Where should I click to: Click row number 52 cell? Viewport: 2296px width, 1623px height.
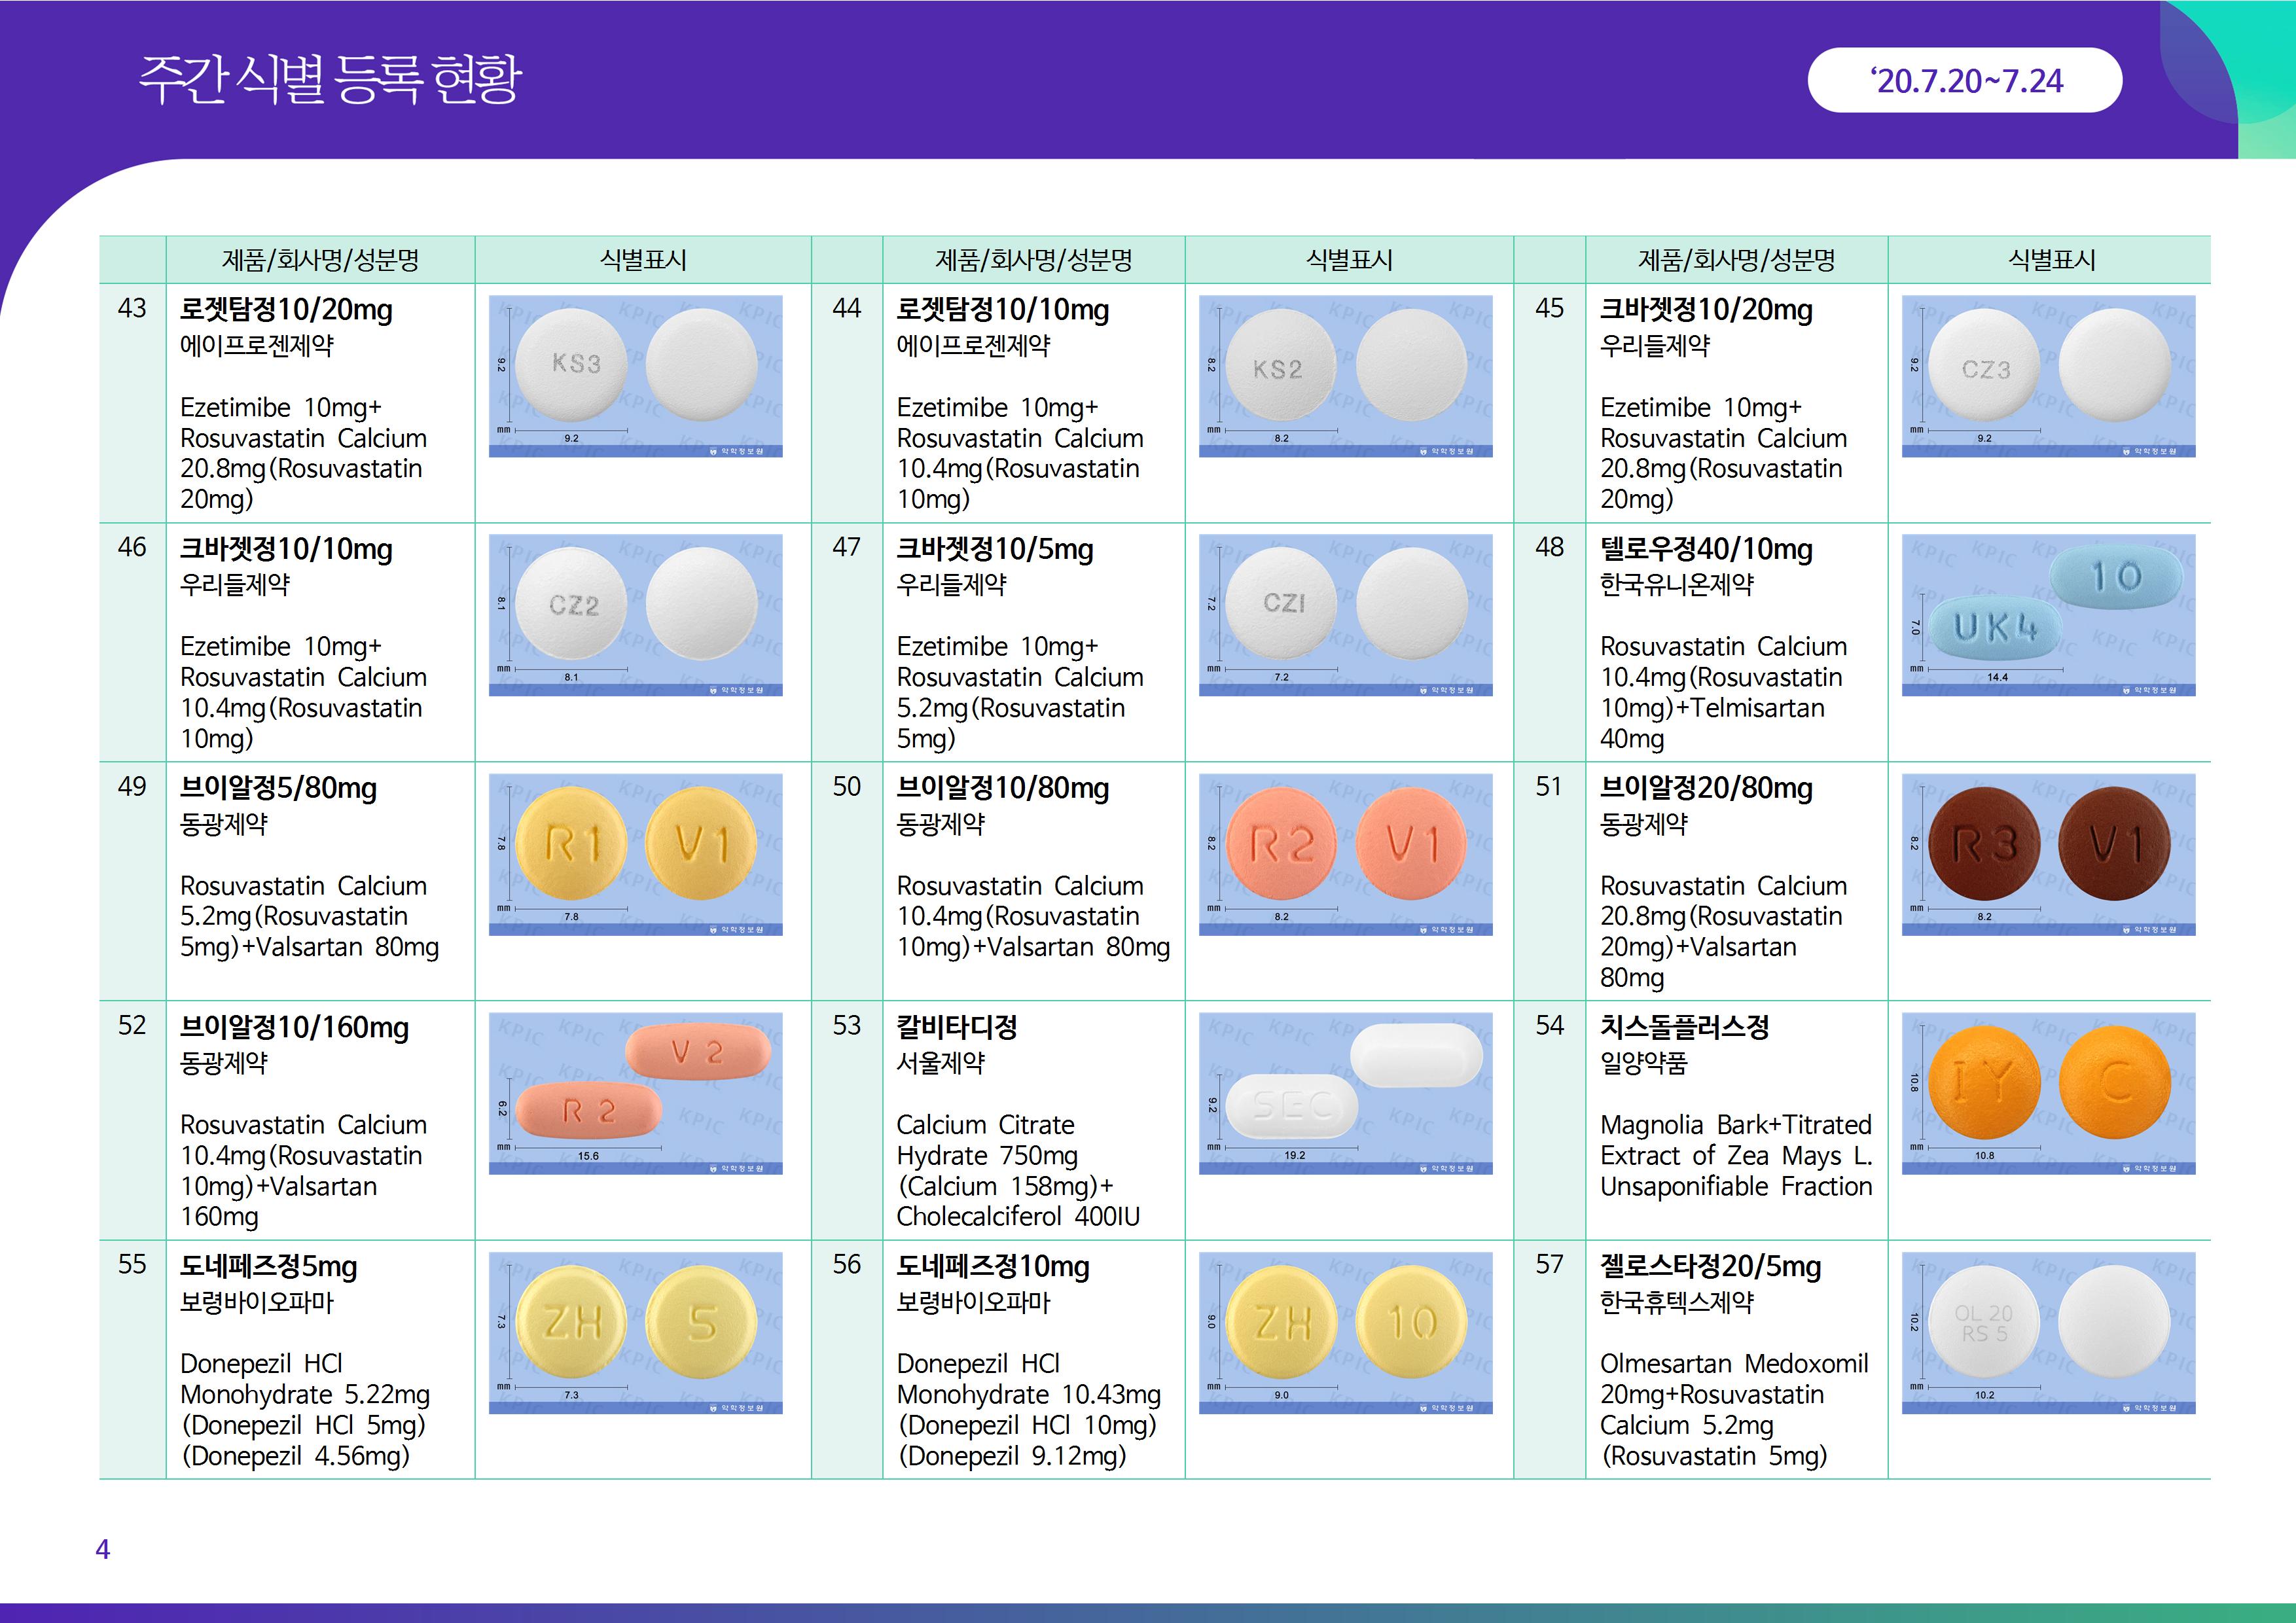[132, 1026]
